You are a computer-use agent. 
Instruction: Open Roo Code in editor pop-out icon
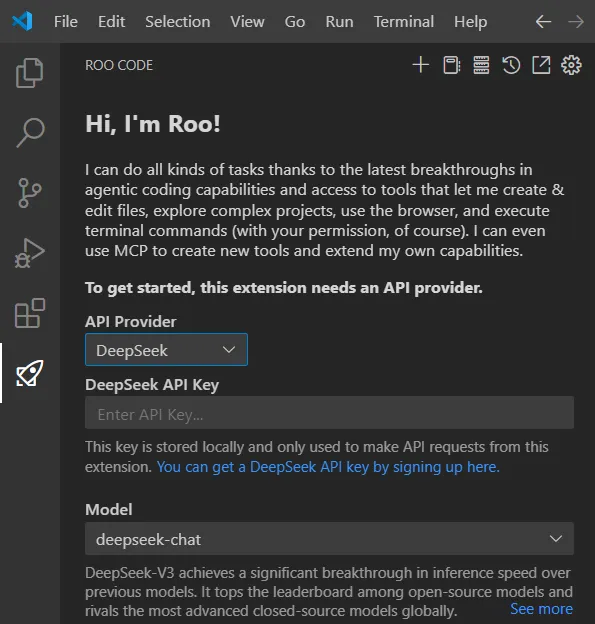[541, 65]
